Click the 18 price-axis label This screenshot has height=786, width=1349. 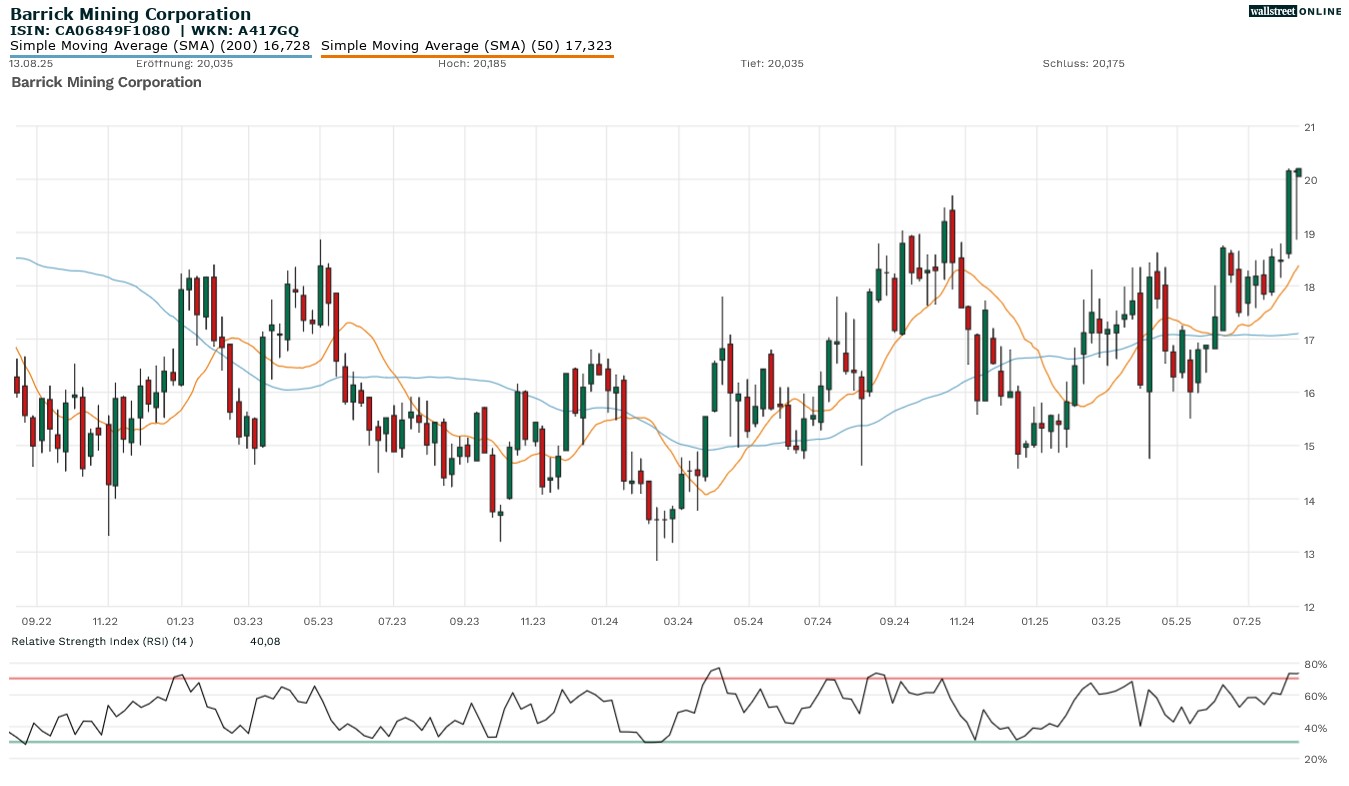(x=1309, y=287)
